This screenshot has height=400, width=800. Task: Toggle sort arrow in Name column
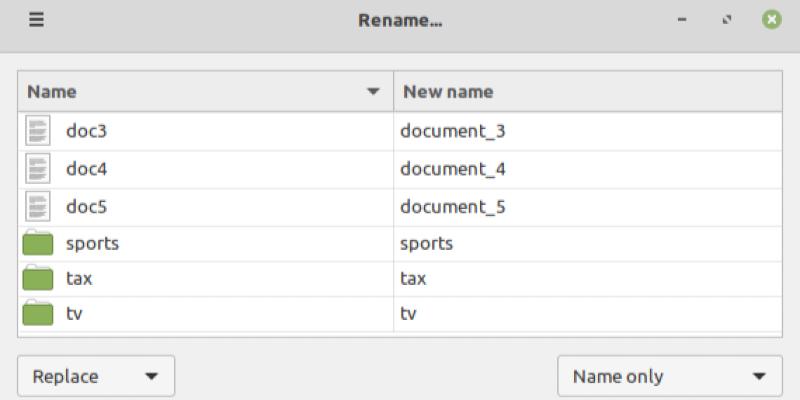tap(373, 92)
